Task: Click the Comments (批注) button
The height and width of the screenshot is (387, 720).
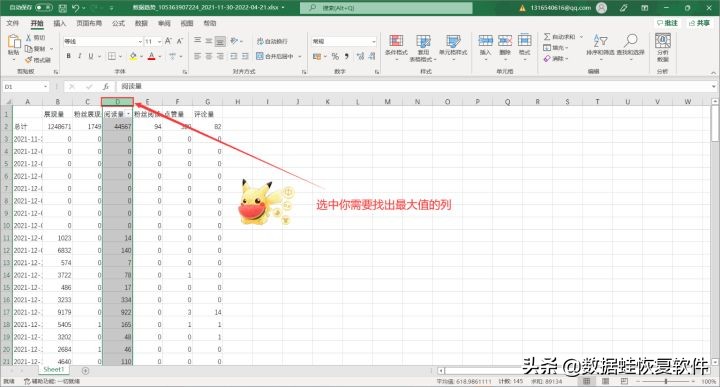Action: pyautogui.click(x=668, y=23)
